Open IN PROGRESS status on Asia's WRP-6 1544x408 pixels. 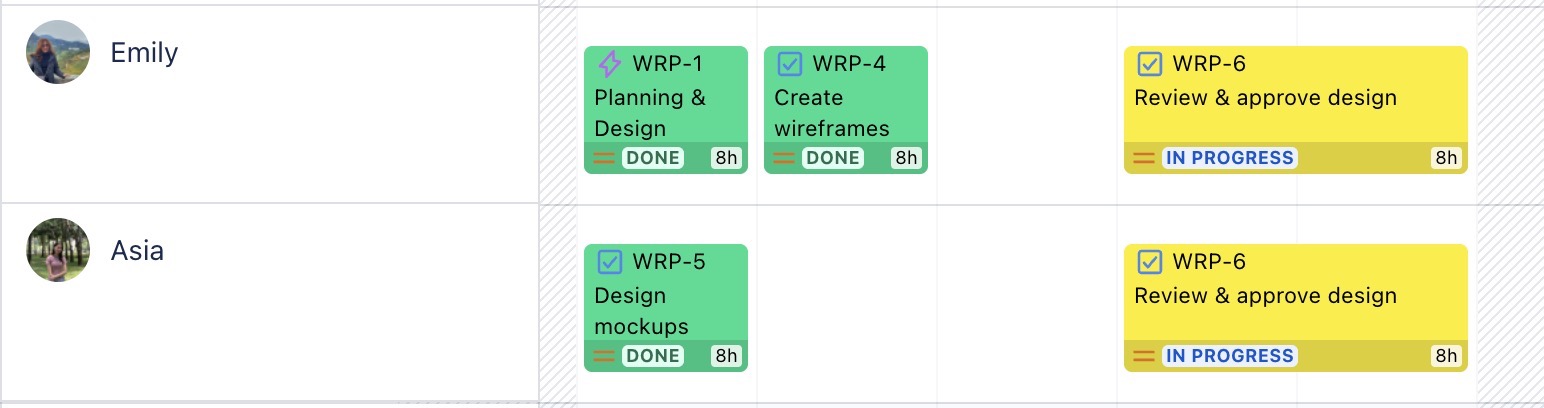pos(1229,356)
